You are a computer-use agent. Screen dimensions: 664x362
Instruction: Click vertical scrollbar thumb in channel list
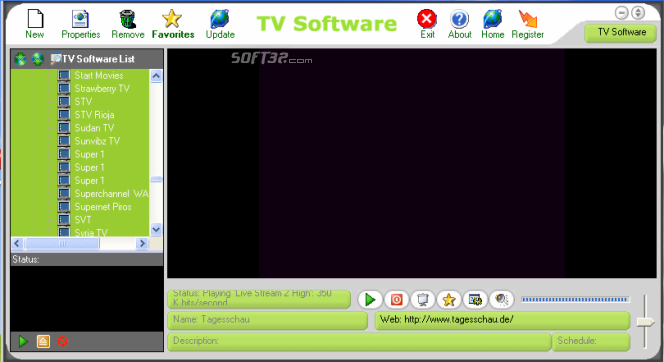pyautogui.click(x=156, y=180)
